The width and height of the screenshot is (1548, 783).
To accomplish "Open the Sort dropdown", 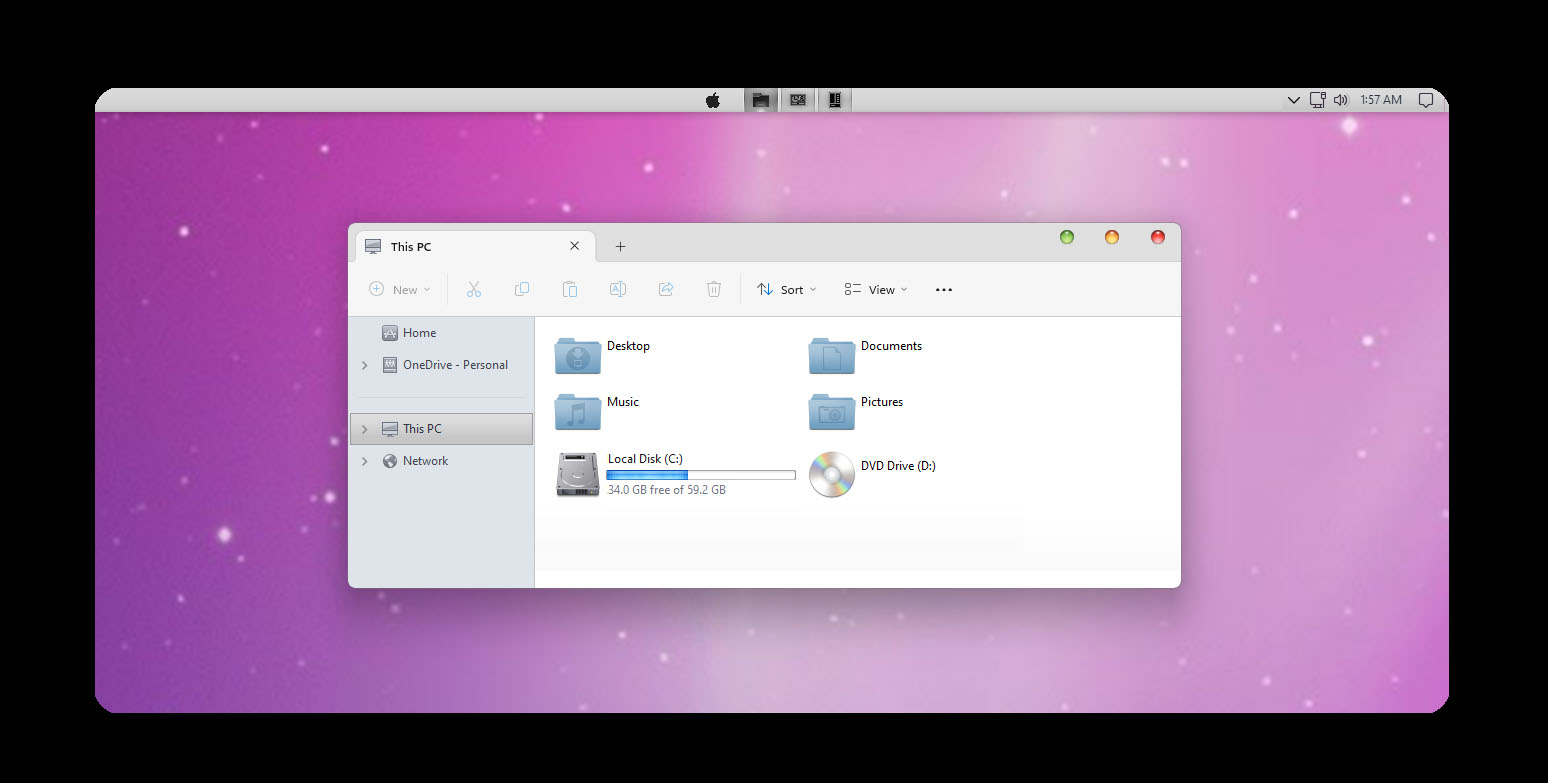I will tap(786, 289).
